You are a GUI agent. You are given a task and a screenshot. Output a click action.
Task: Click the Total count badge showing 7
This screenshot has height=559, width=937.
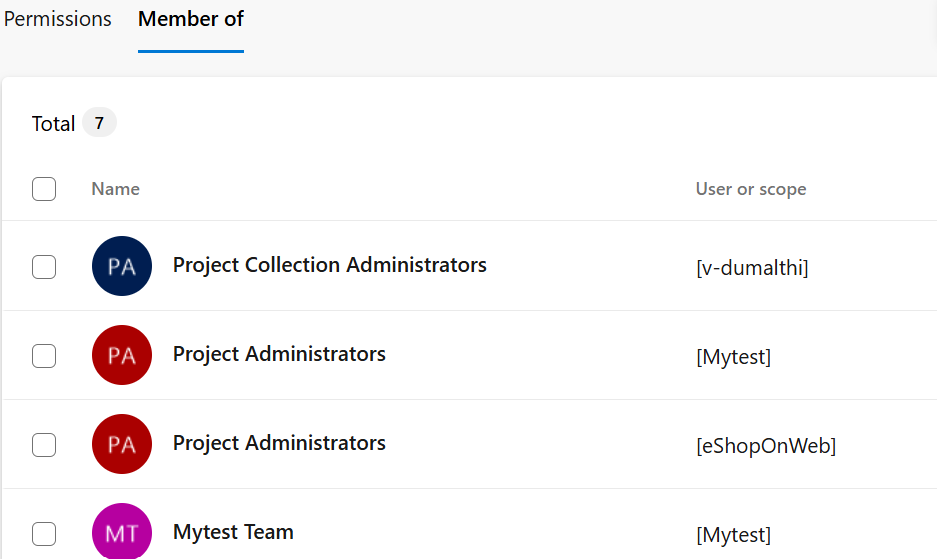(99, 123)
